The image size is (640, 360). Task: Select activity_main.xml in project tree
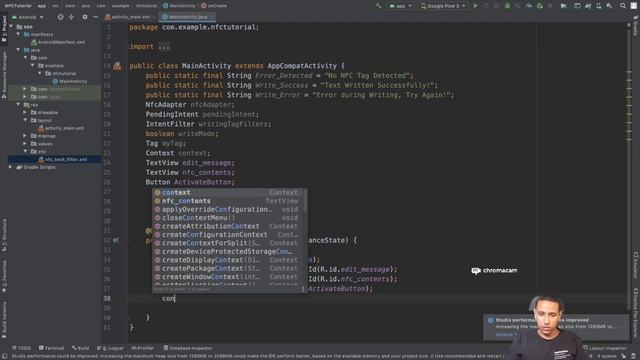coord(61,128)
